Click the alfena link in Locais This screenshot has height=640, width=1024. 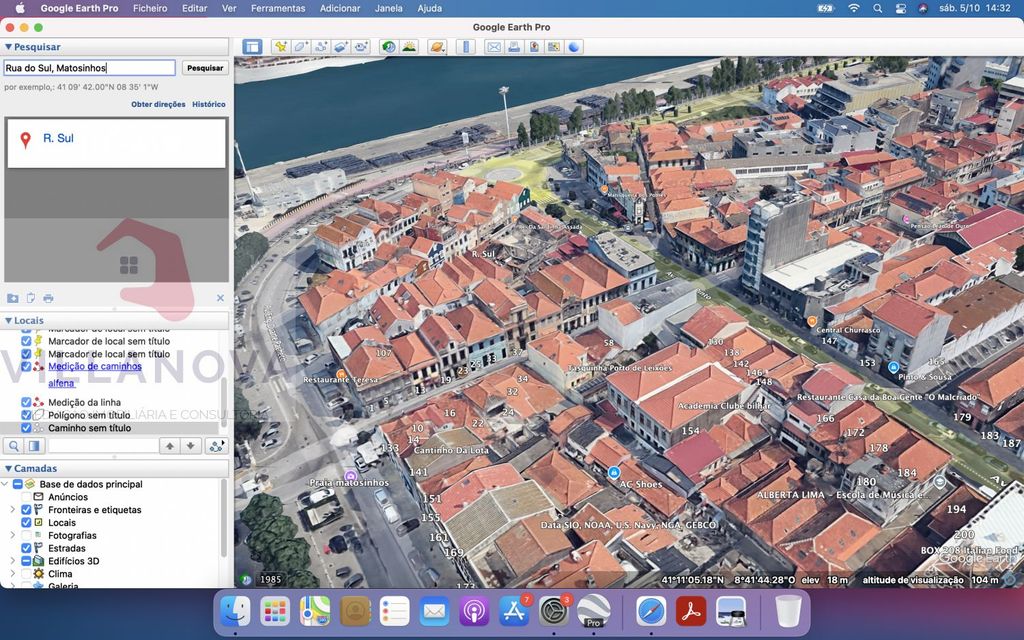[61, 383]
